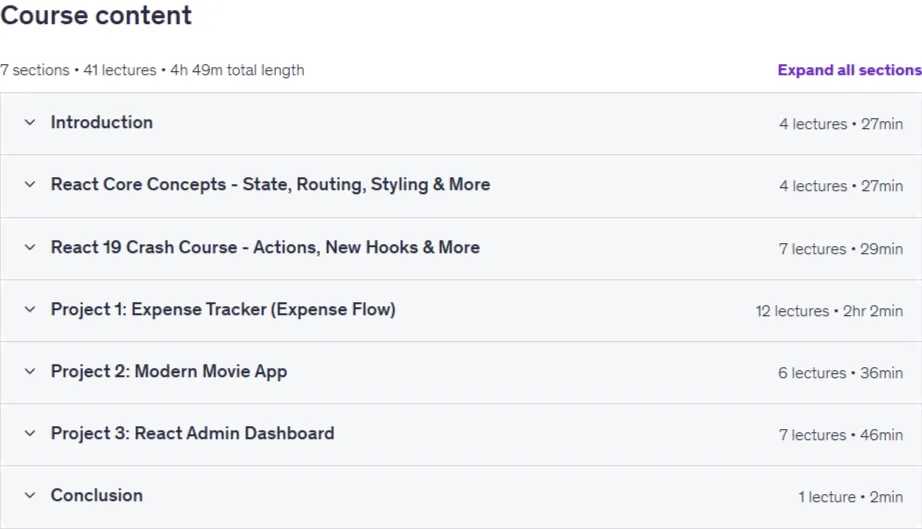
Task: Click the 12 lectures • 2hr 2min label
Action: tap(829, 311)
